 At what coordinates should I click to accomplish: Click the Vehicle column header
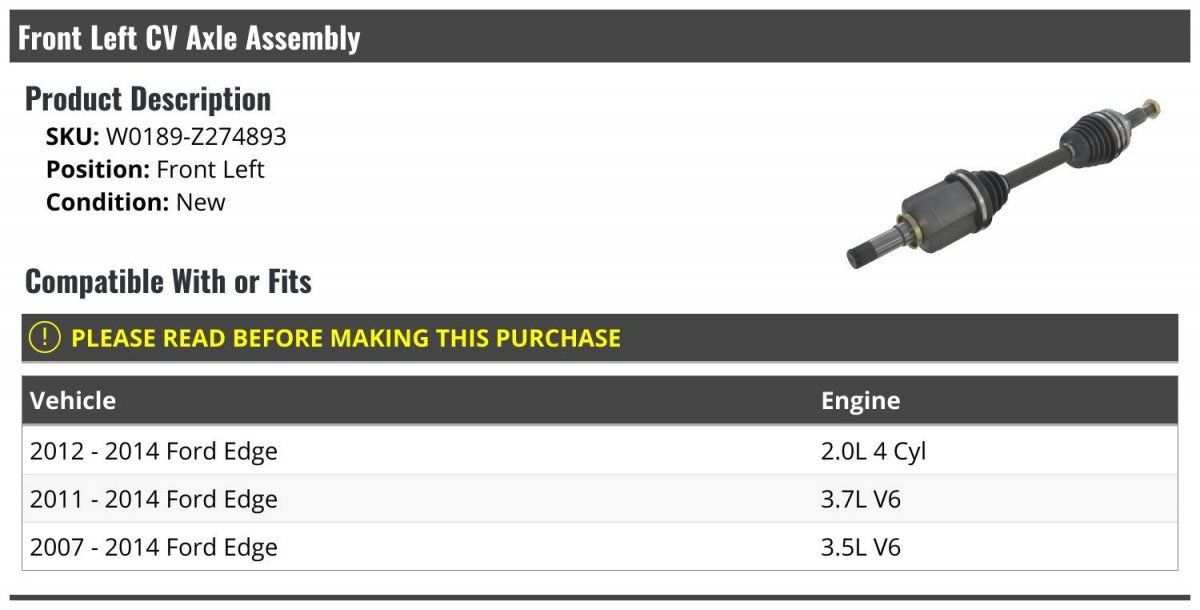click(73, 401)
